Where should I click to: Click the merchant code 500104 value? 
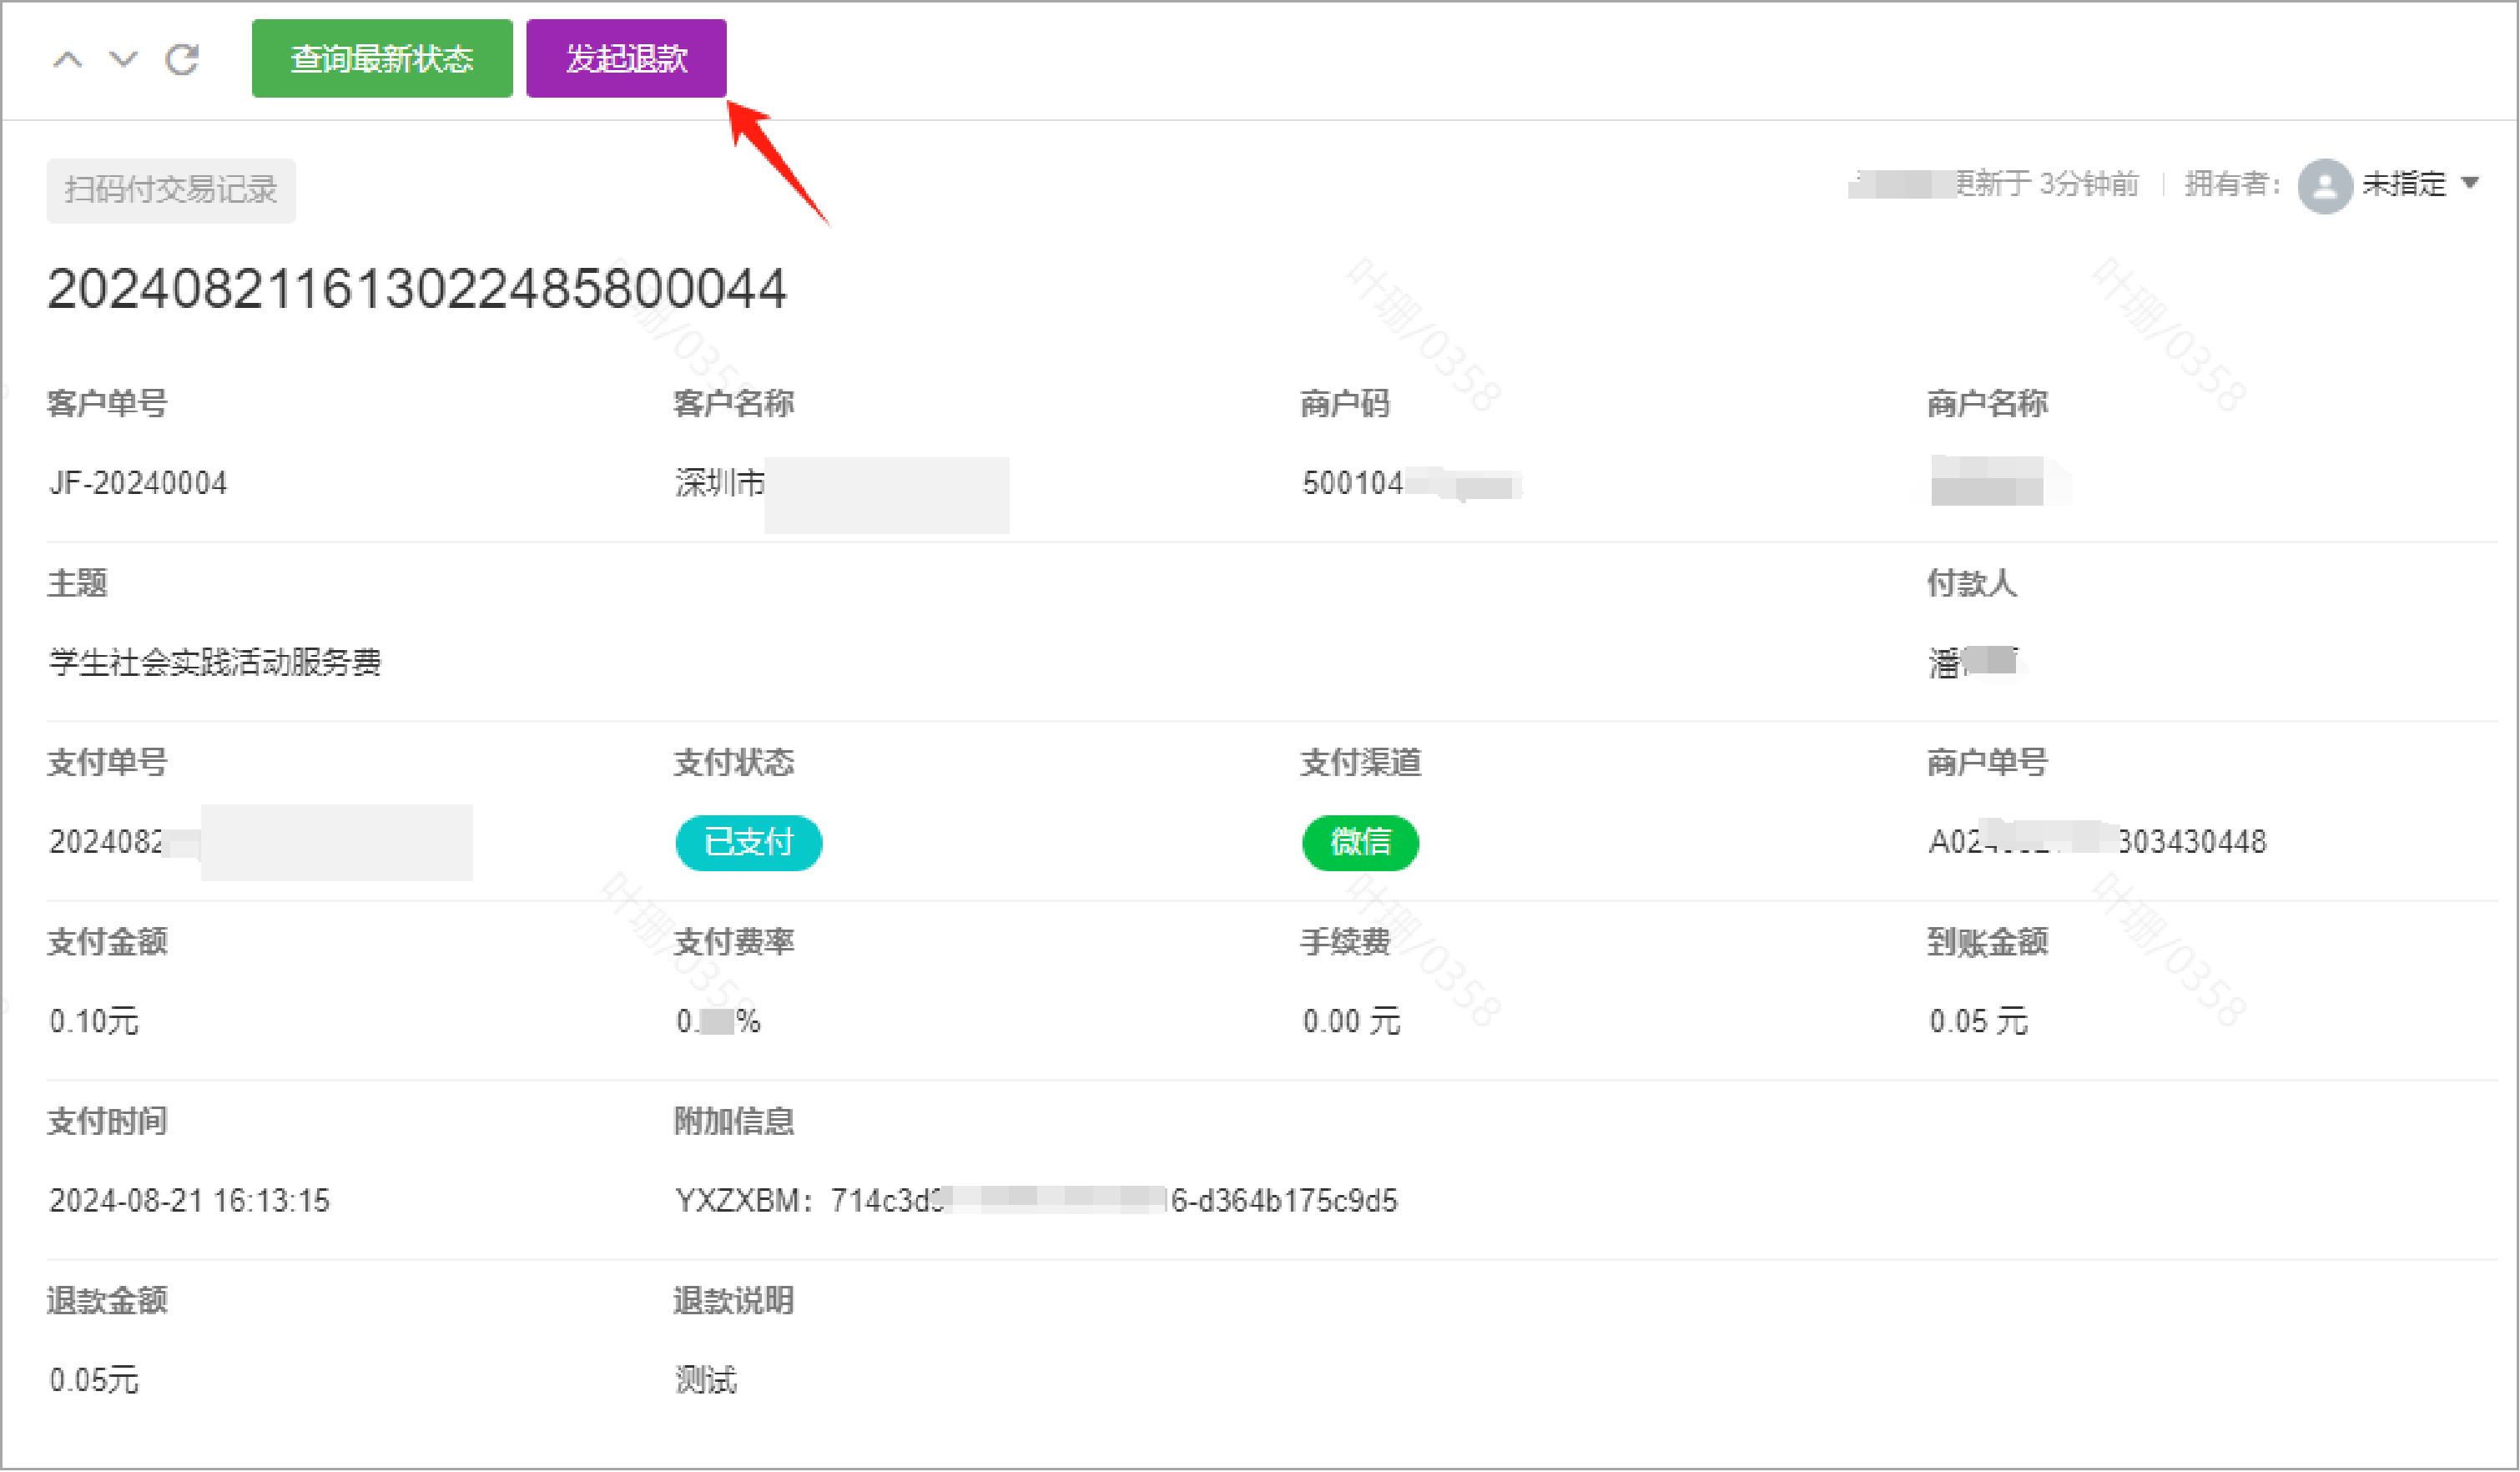coord(1352,483)
